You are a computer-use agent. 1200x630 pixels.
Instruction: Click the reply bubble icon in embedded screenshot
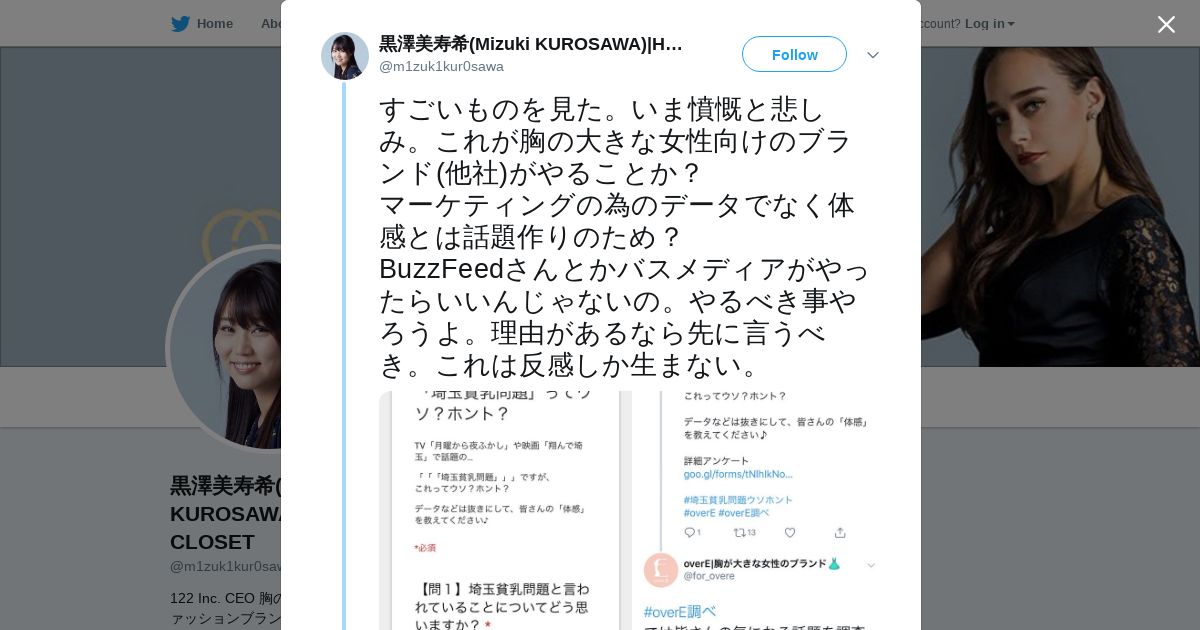click(x=691, y=533)
